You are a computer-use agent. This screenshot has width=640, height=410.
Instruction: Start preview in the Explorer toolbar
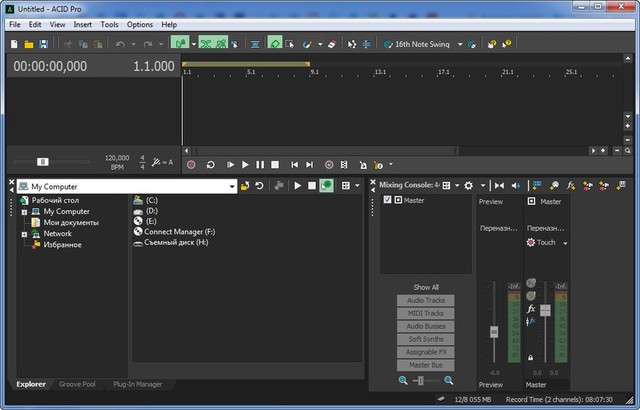point(297,186)
